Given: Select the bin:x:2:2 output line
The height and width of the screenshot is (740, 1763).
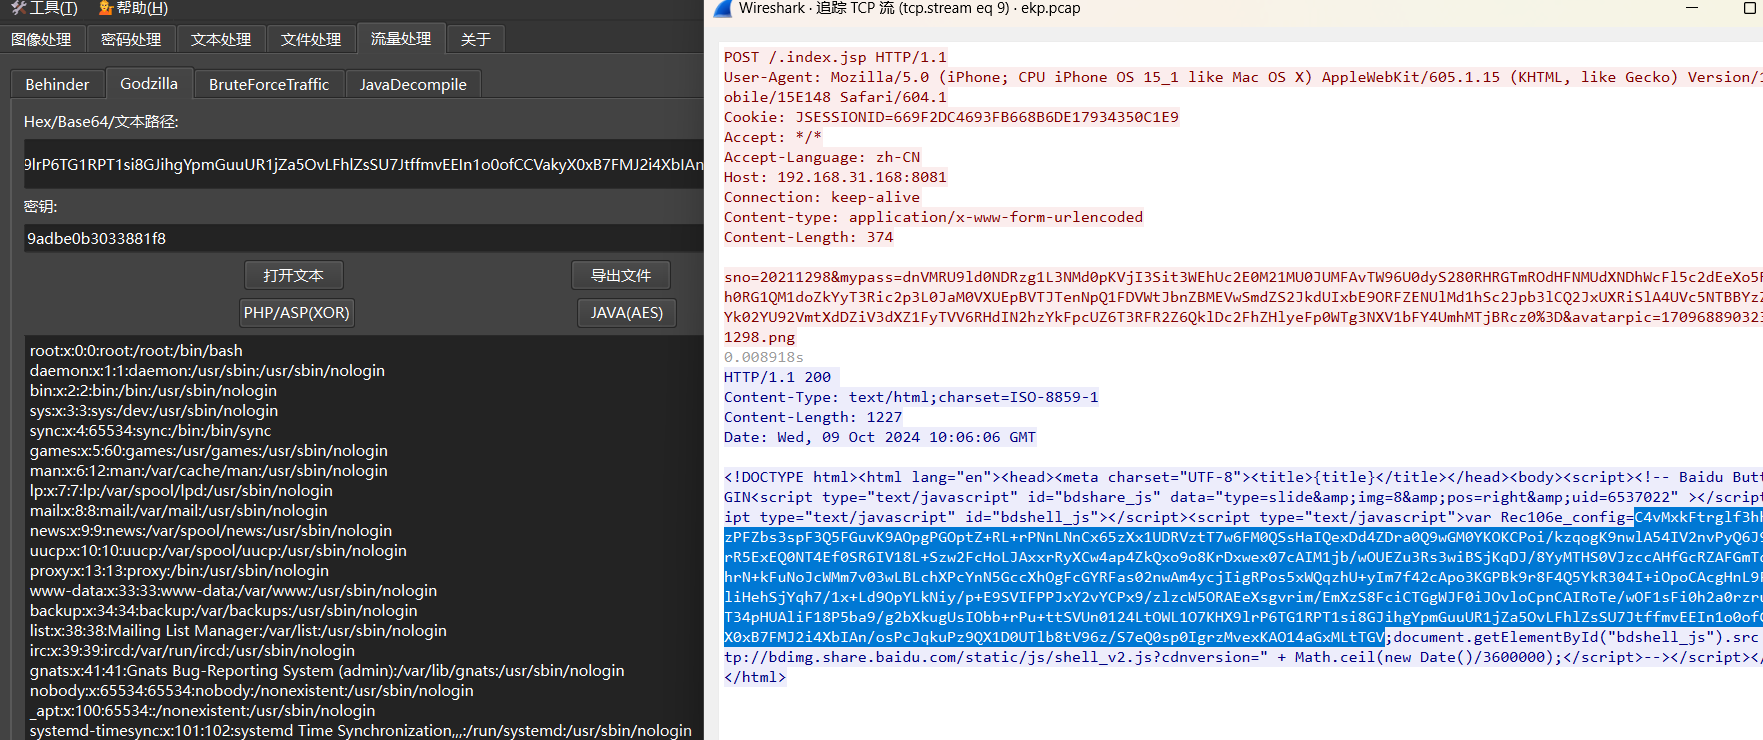Looking at the screenshot, I should coord(153,390).
